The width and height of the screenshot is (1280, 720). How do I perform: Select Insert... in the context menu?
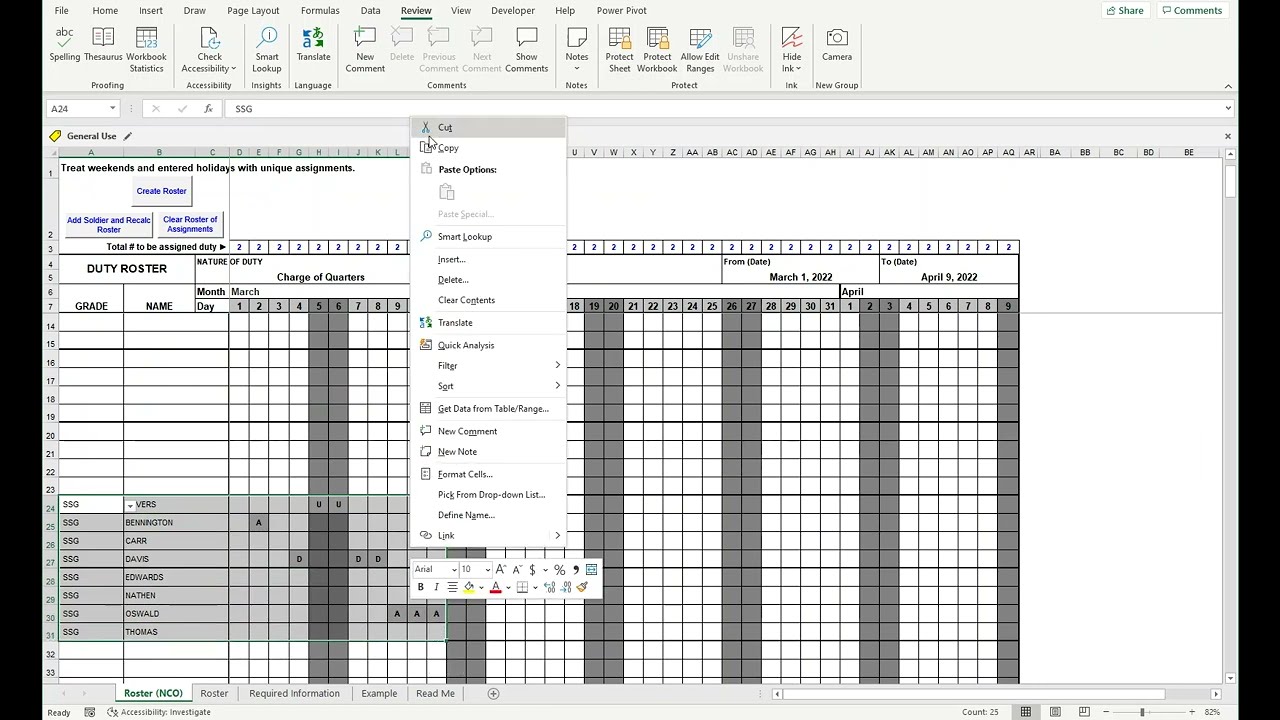coord(488,259)
